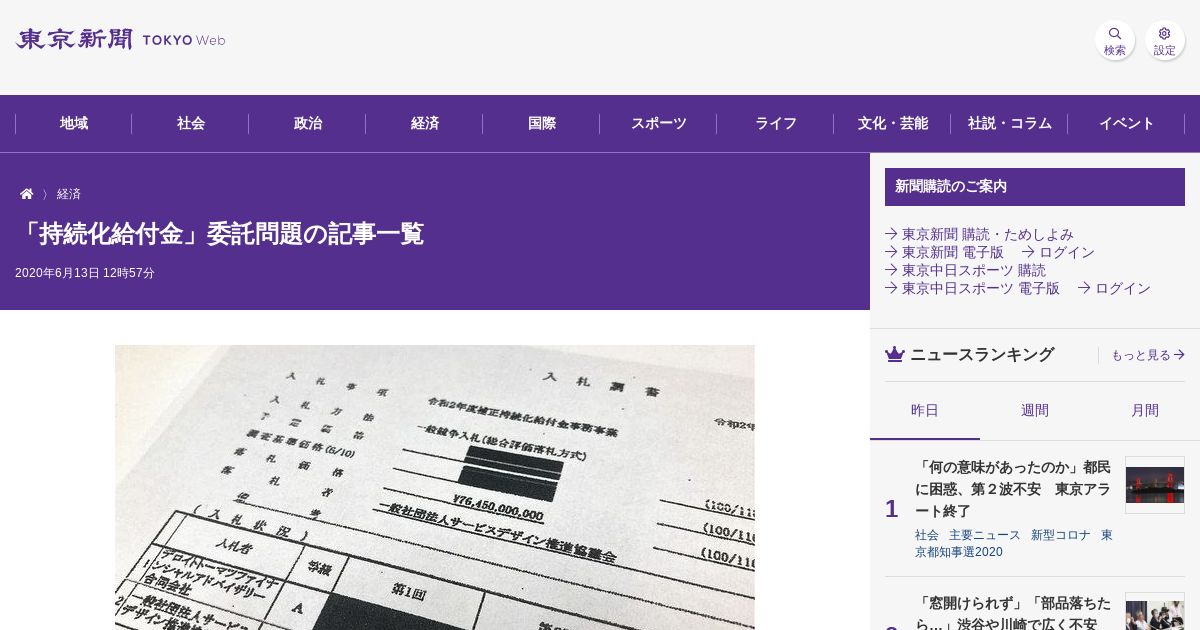
Task: Open the 経済 navigation menu
Action: tap(425, 123)
